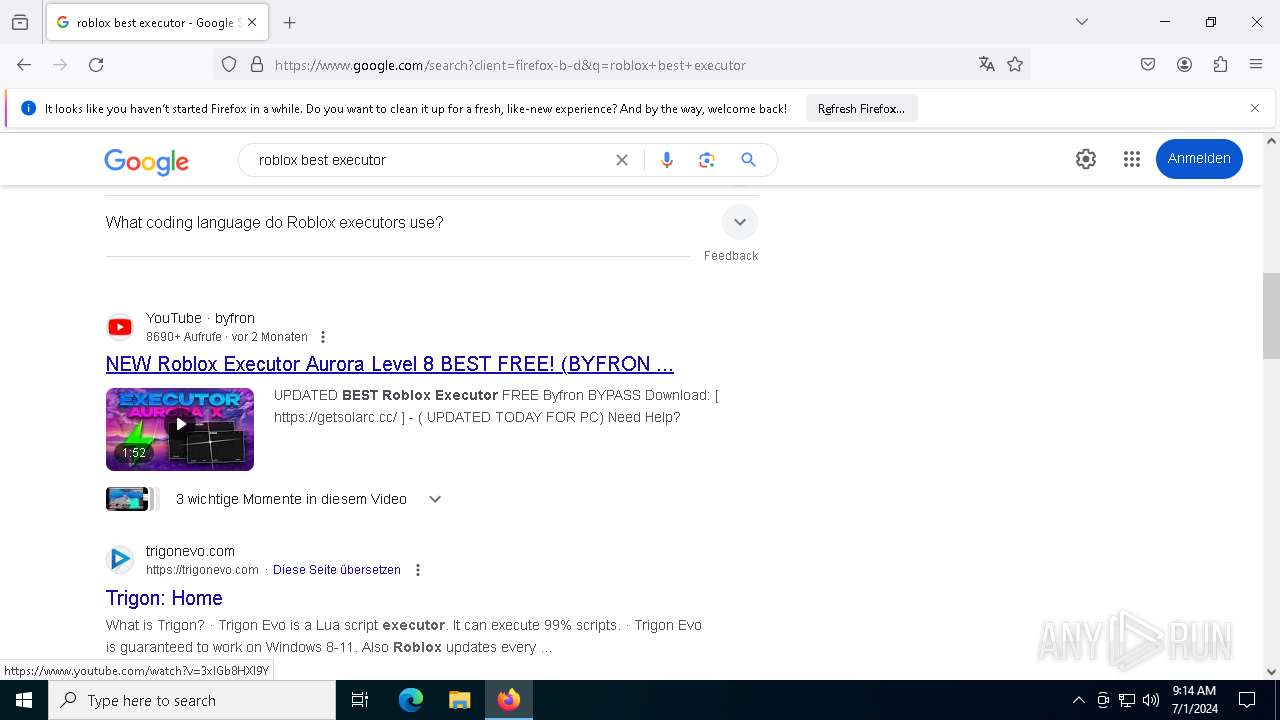Open the 'Trigon: Home' result
1280x720 pixels.
pos(164,598)
